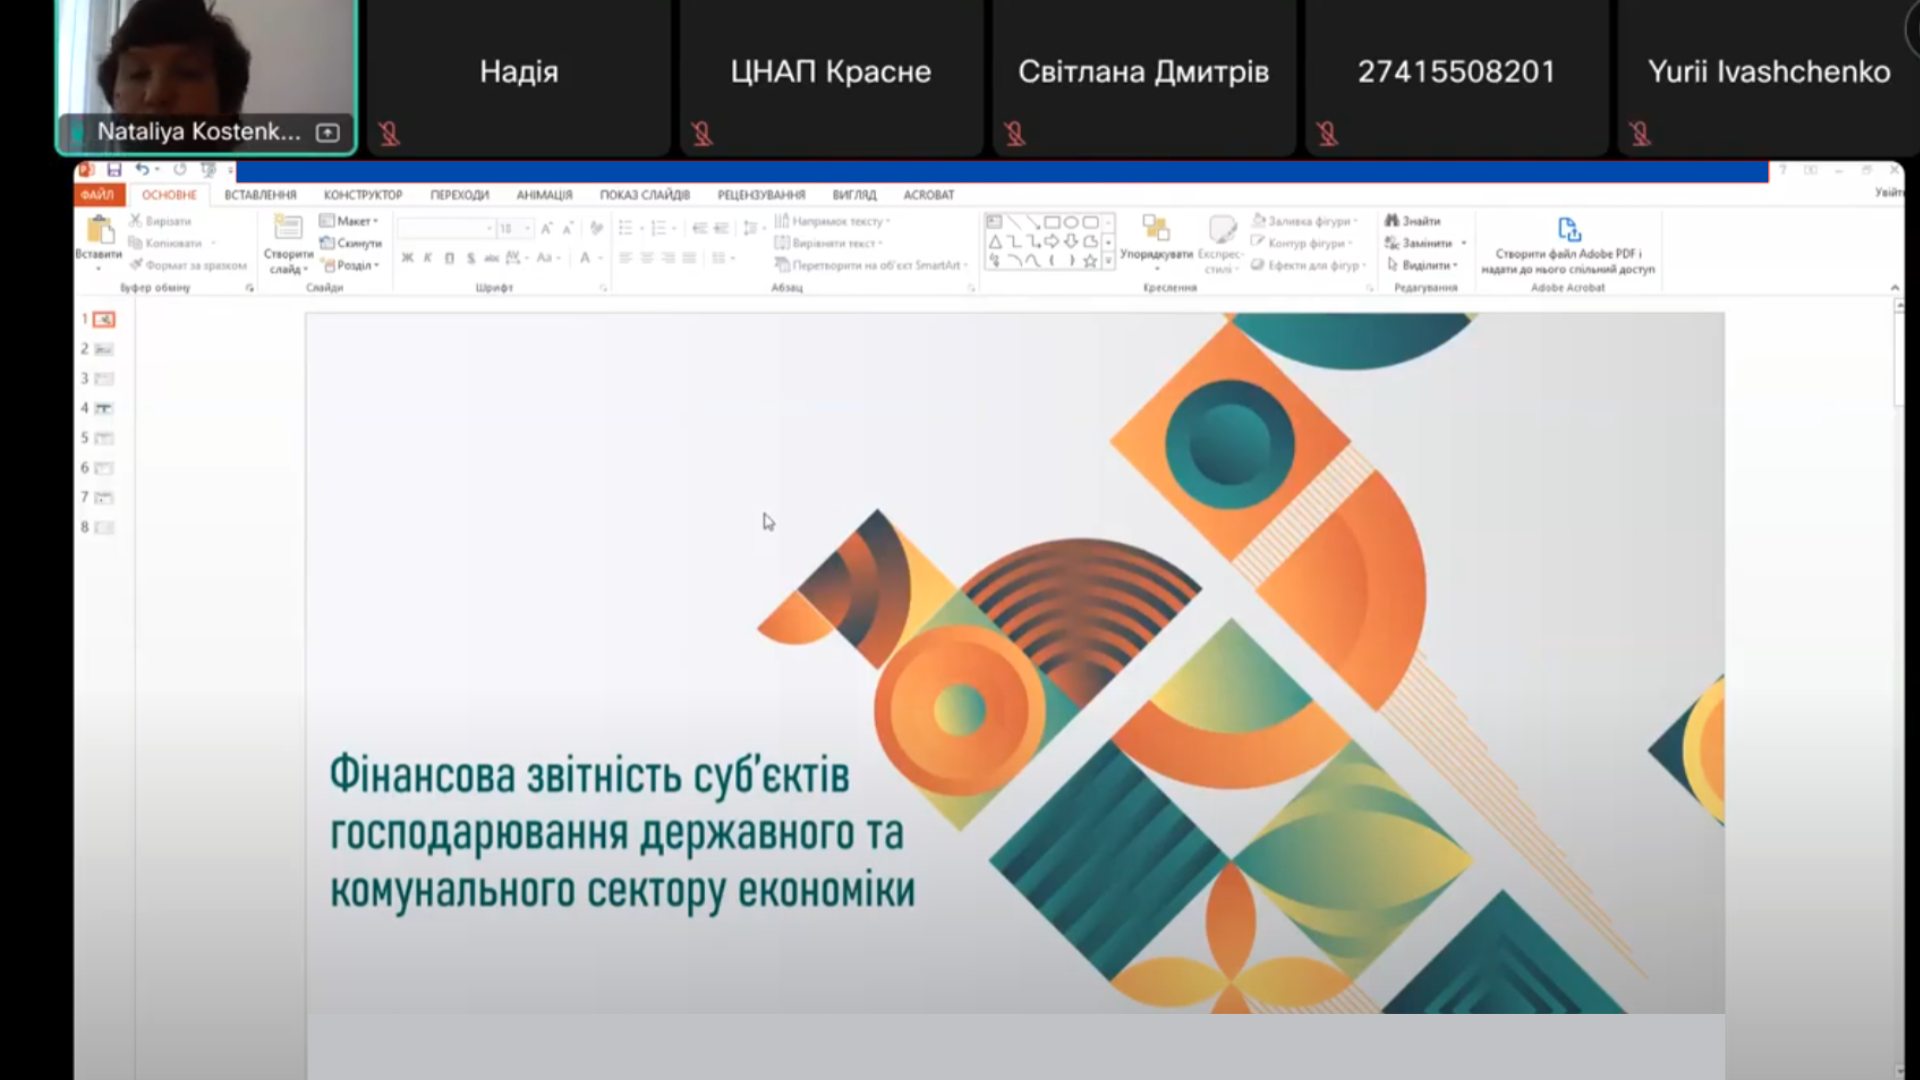Select slide 4 thumbnail in slide panel
The height and width of the screenshot is (1080, 1920).
[x=104, y=408]
